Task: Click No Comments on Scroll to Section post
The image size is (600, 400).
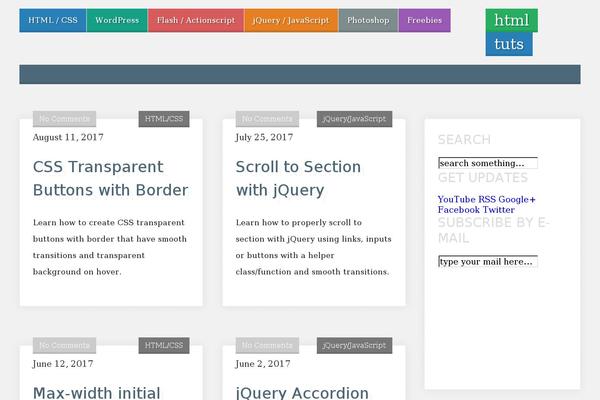Action: (x=267, y=119)
